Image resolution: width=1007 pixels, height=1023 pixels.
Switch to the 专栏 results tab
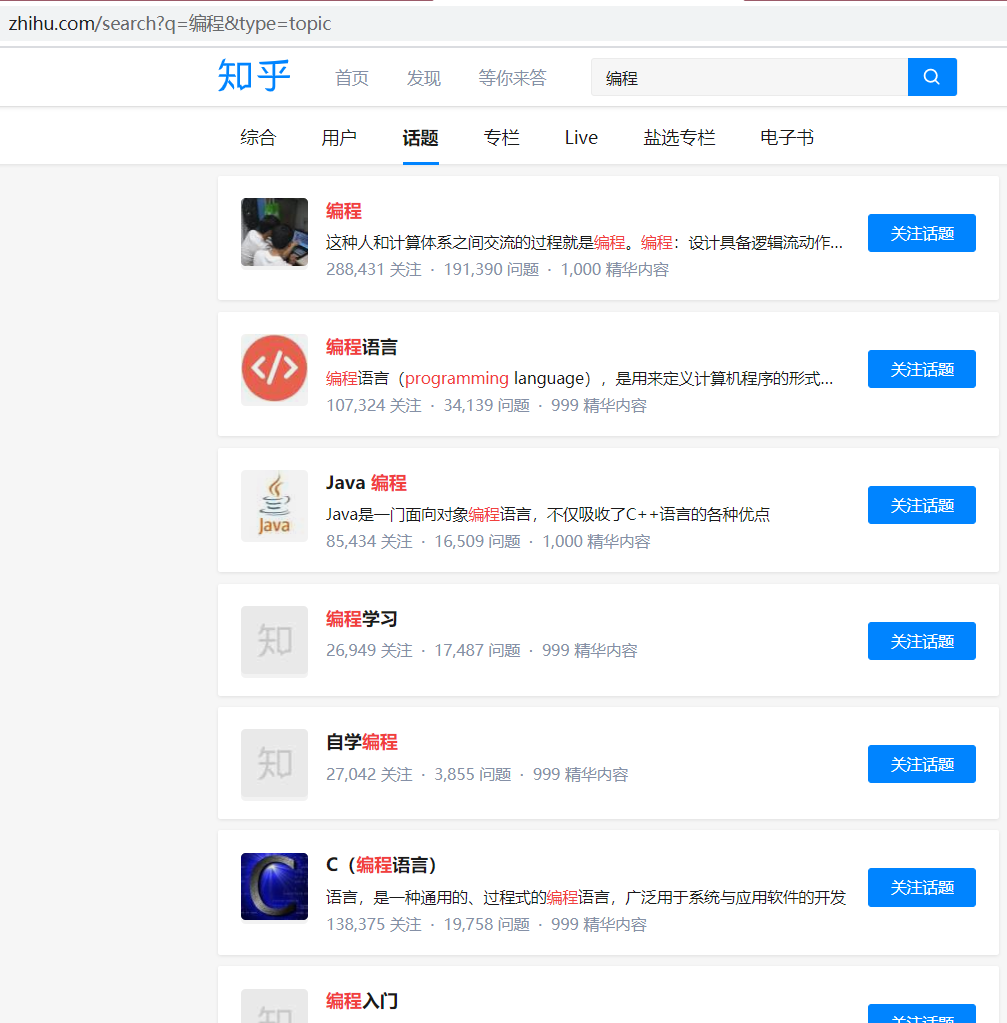click(501, 138)
